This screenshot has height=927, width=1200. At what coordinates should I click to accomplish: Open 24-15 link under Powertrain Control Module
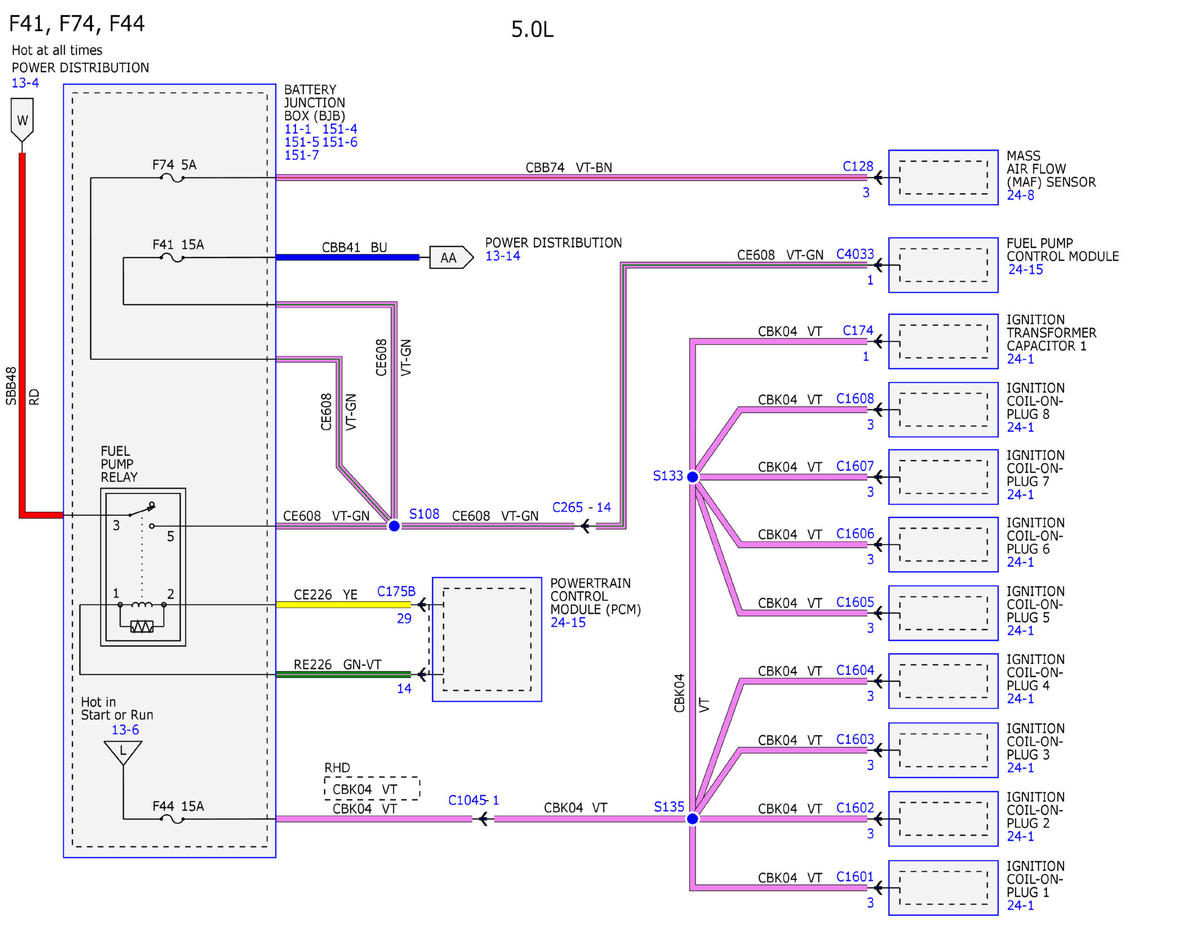[x=568, y=622]
